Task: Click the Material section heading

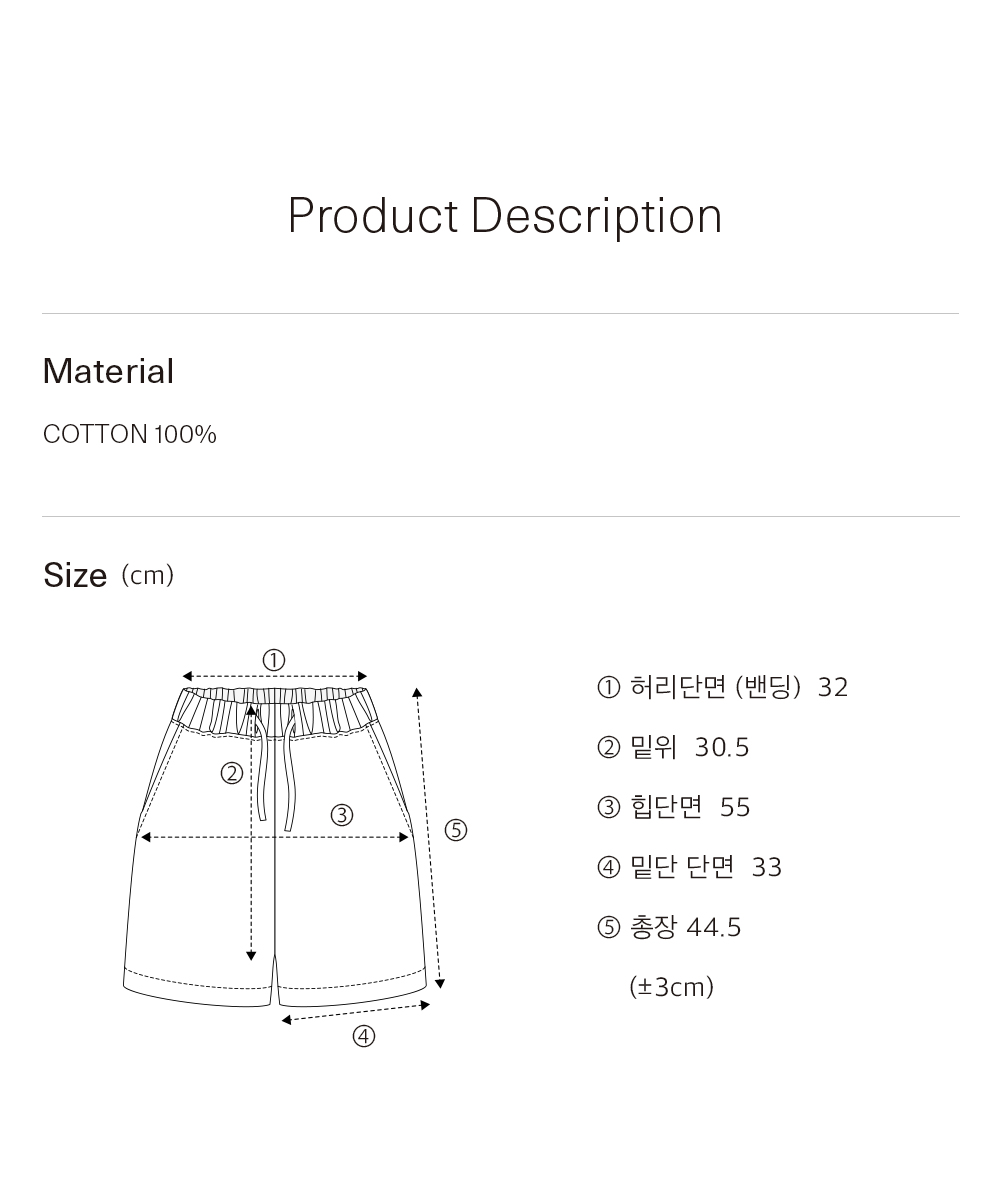Action: point(108,371)
